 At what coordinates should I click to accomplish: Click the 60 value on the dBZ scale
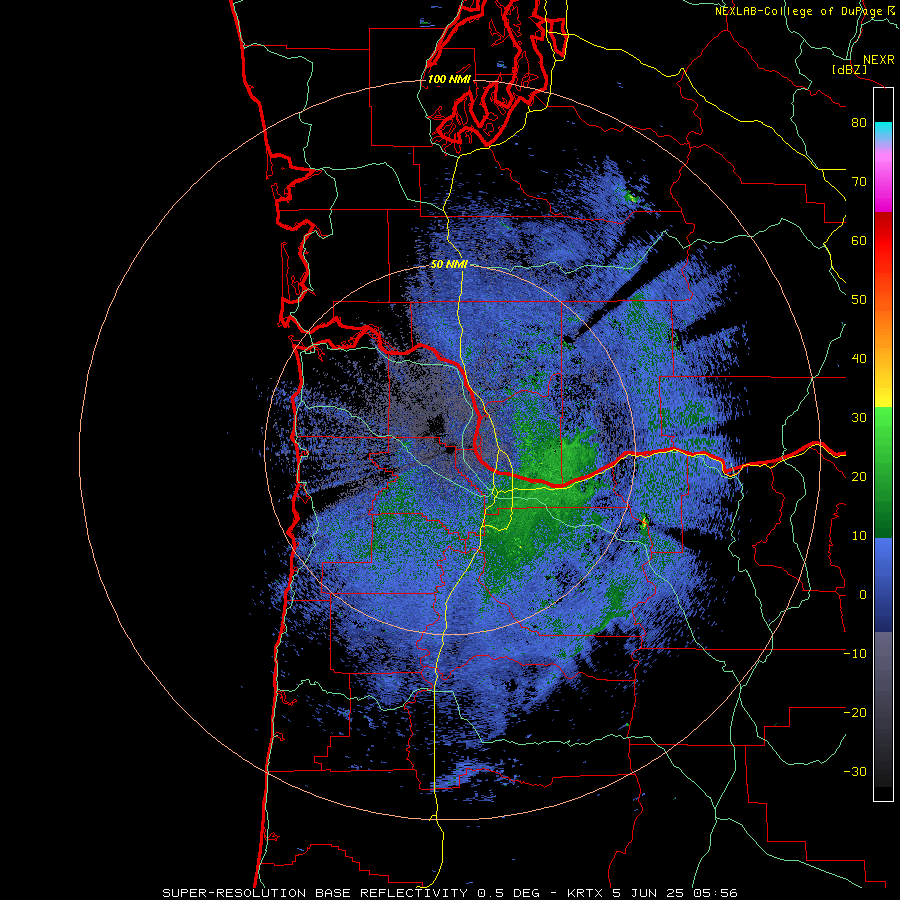click(x=859, y=240)
